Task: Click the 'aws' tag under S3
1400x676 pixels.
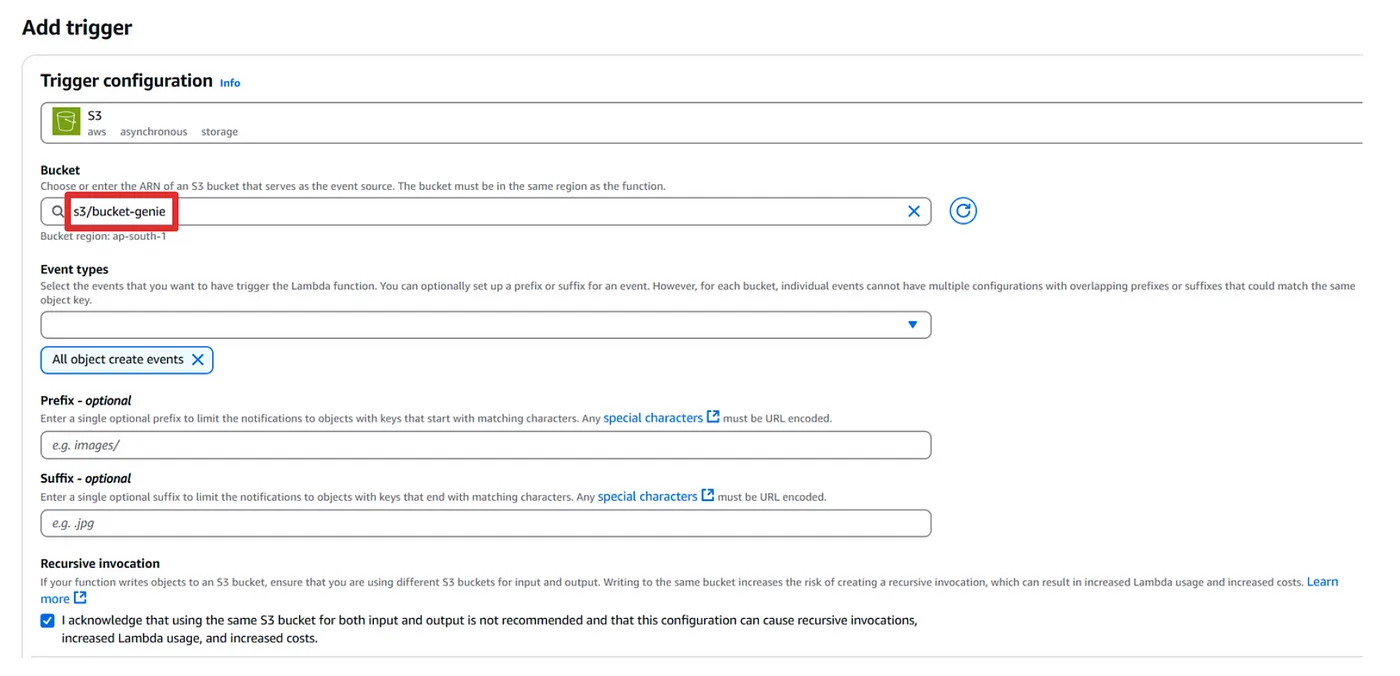Action: click(x=97, y=132)
